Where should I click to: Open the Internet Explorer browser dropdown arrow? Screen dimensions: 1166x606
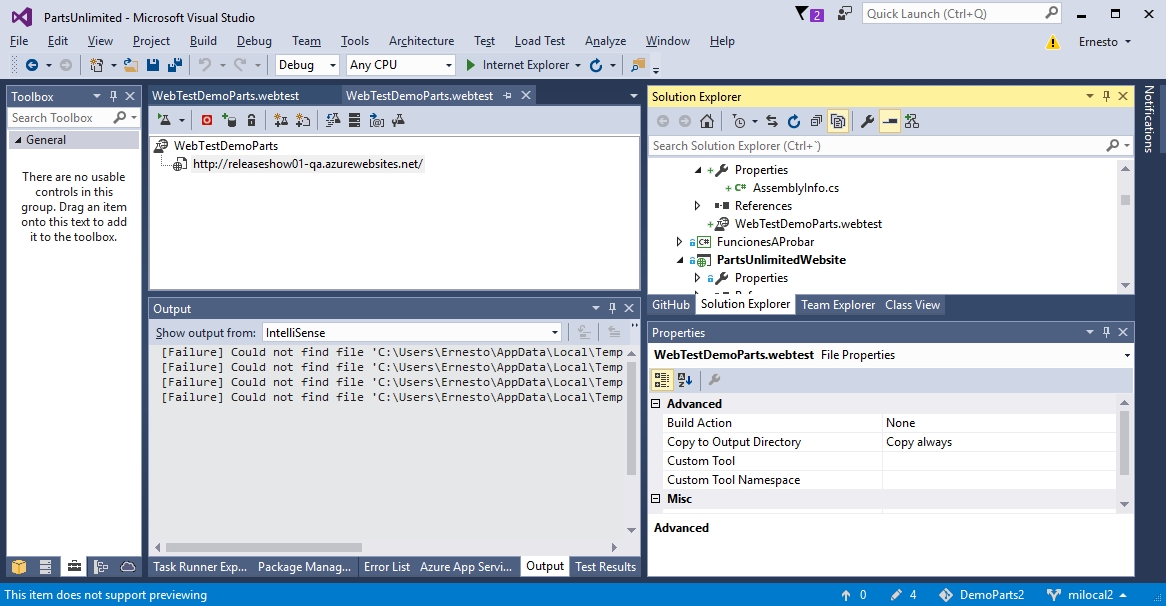(x=578, y=65)
